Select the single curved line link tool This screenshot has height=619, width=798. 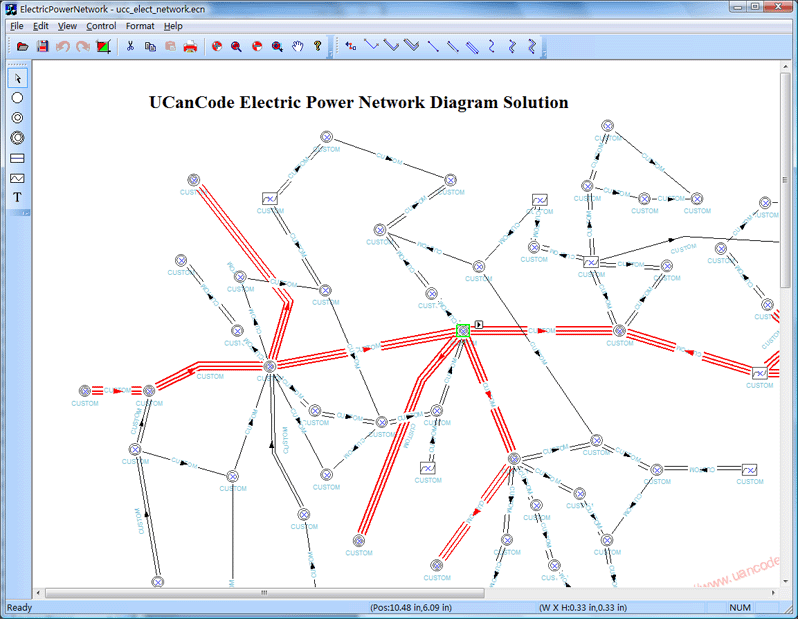pos(492,47)
